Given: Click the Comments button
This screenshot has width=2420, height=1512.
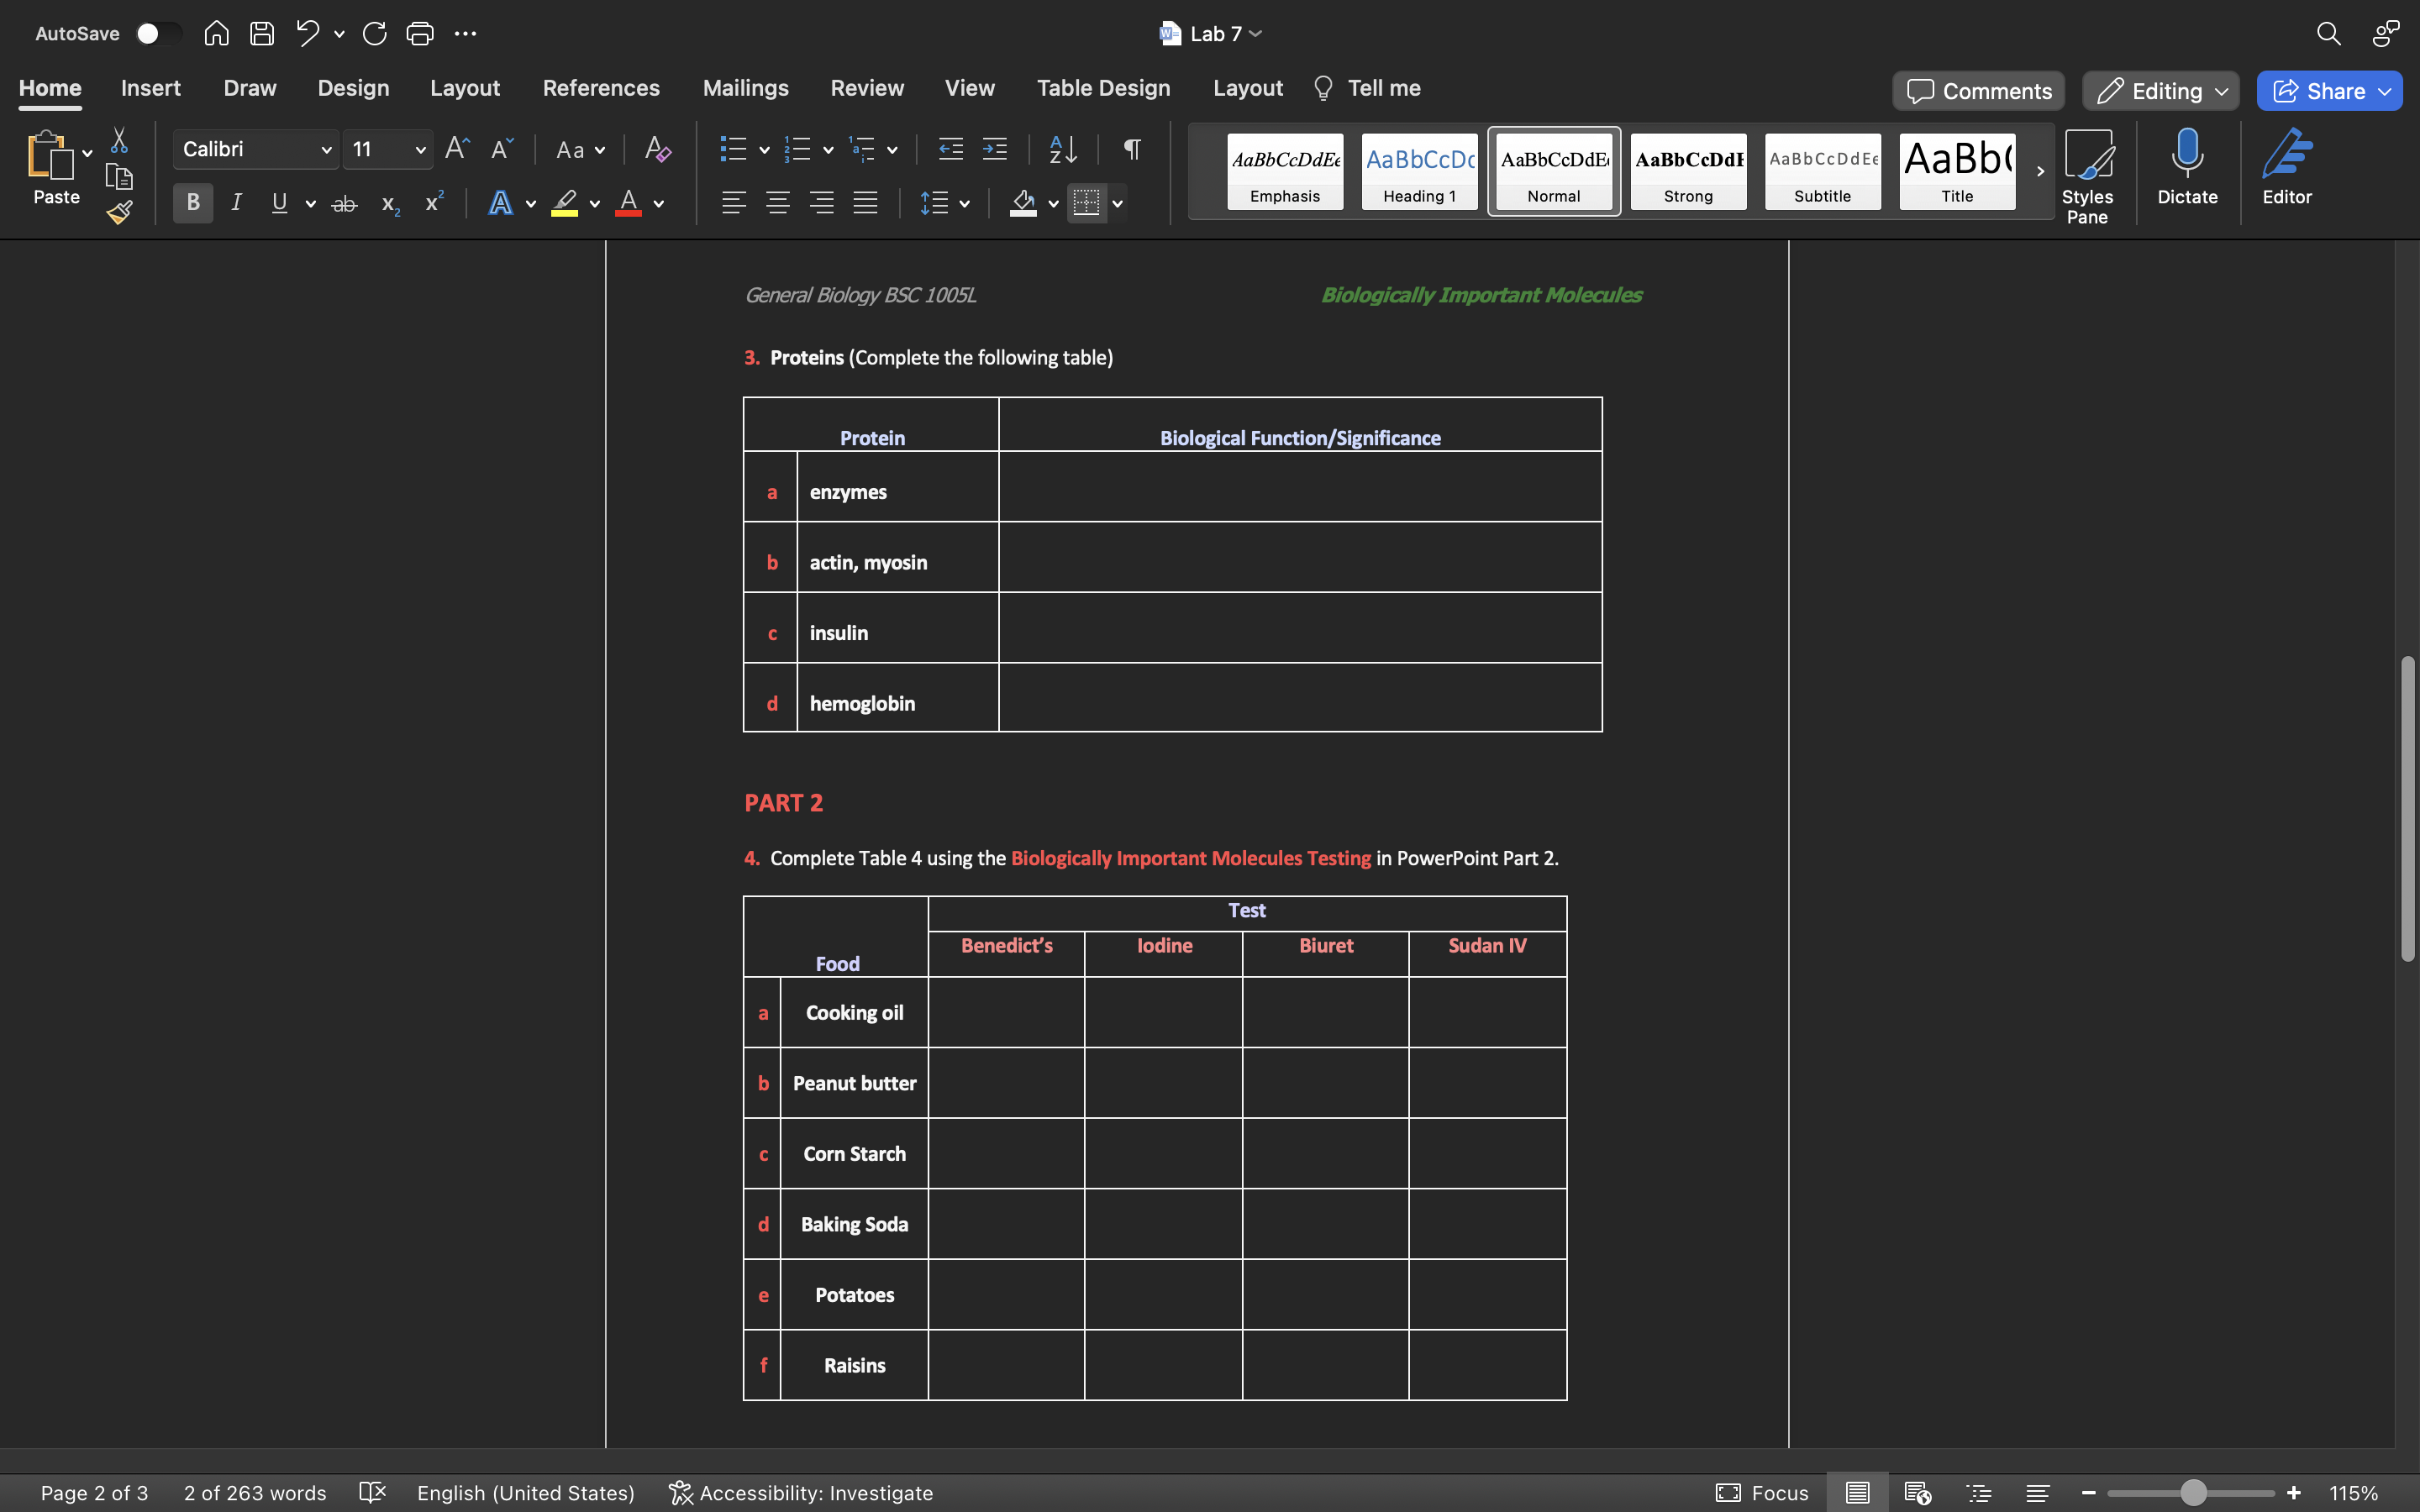Looking at the screenshot, I should [1977, 90].
